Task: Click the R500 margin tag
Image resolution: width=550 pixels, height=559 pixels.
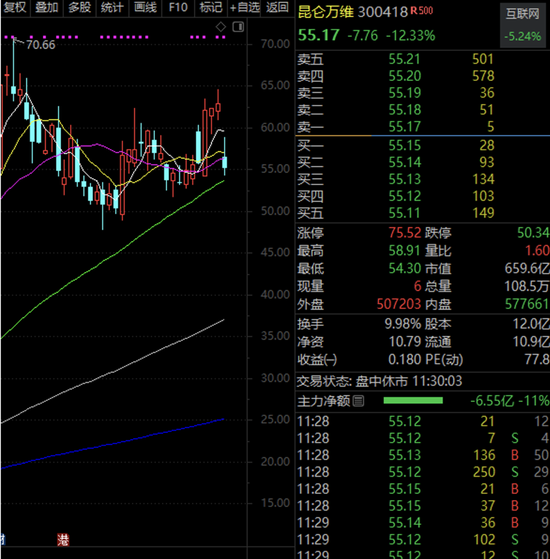Action: [x=422, y=11]
